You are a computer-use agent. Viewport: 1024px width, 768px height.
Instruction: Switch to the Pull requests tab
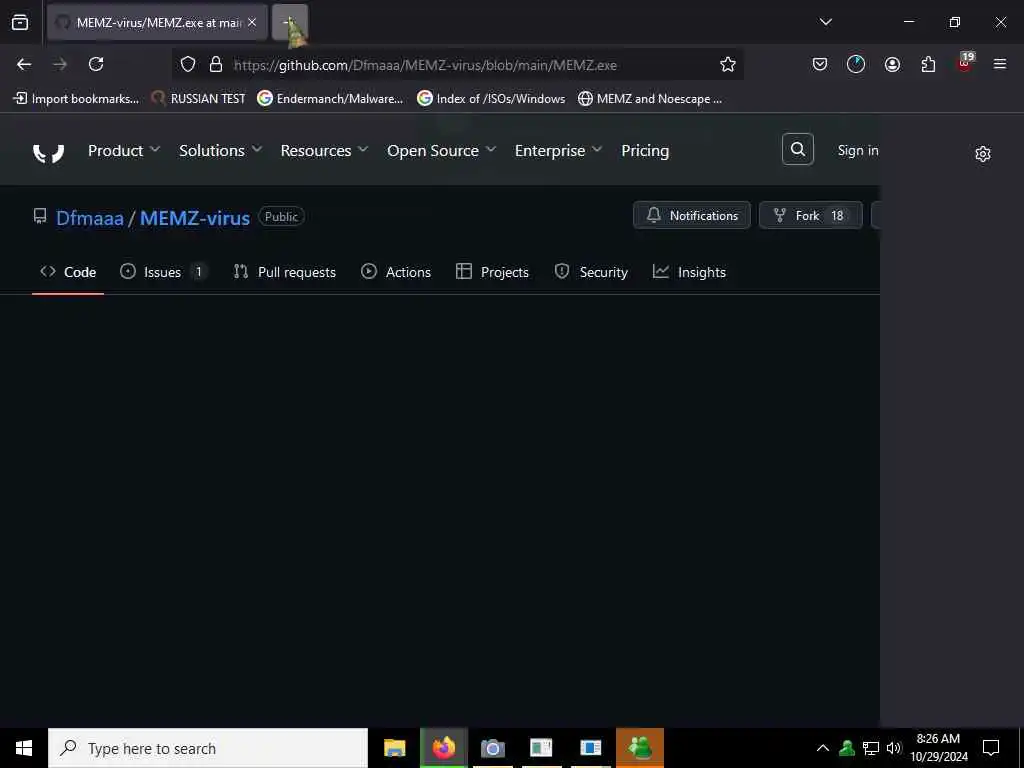285,272
